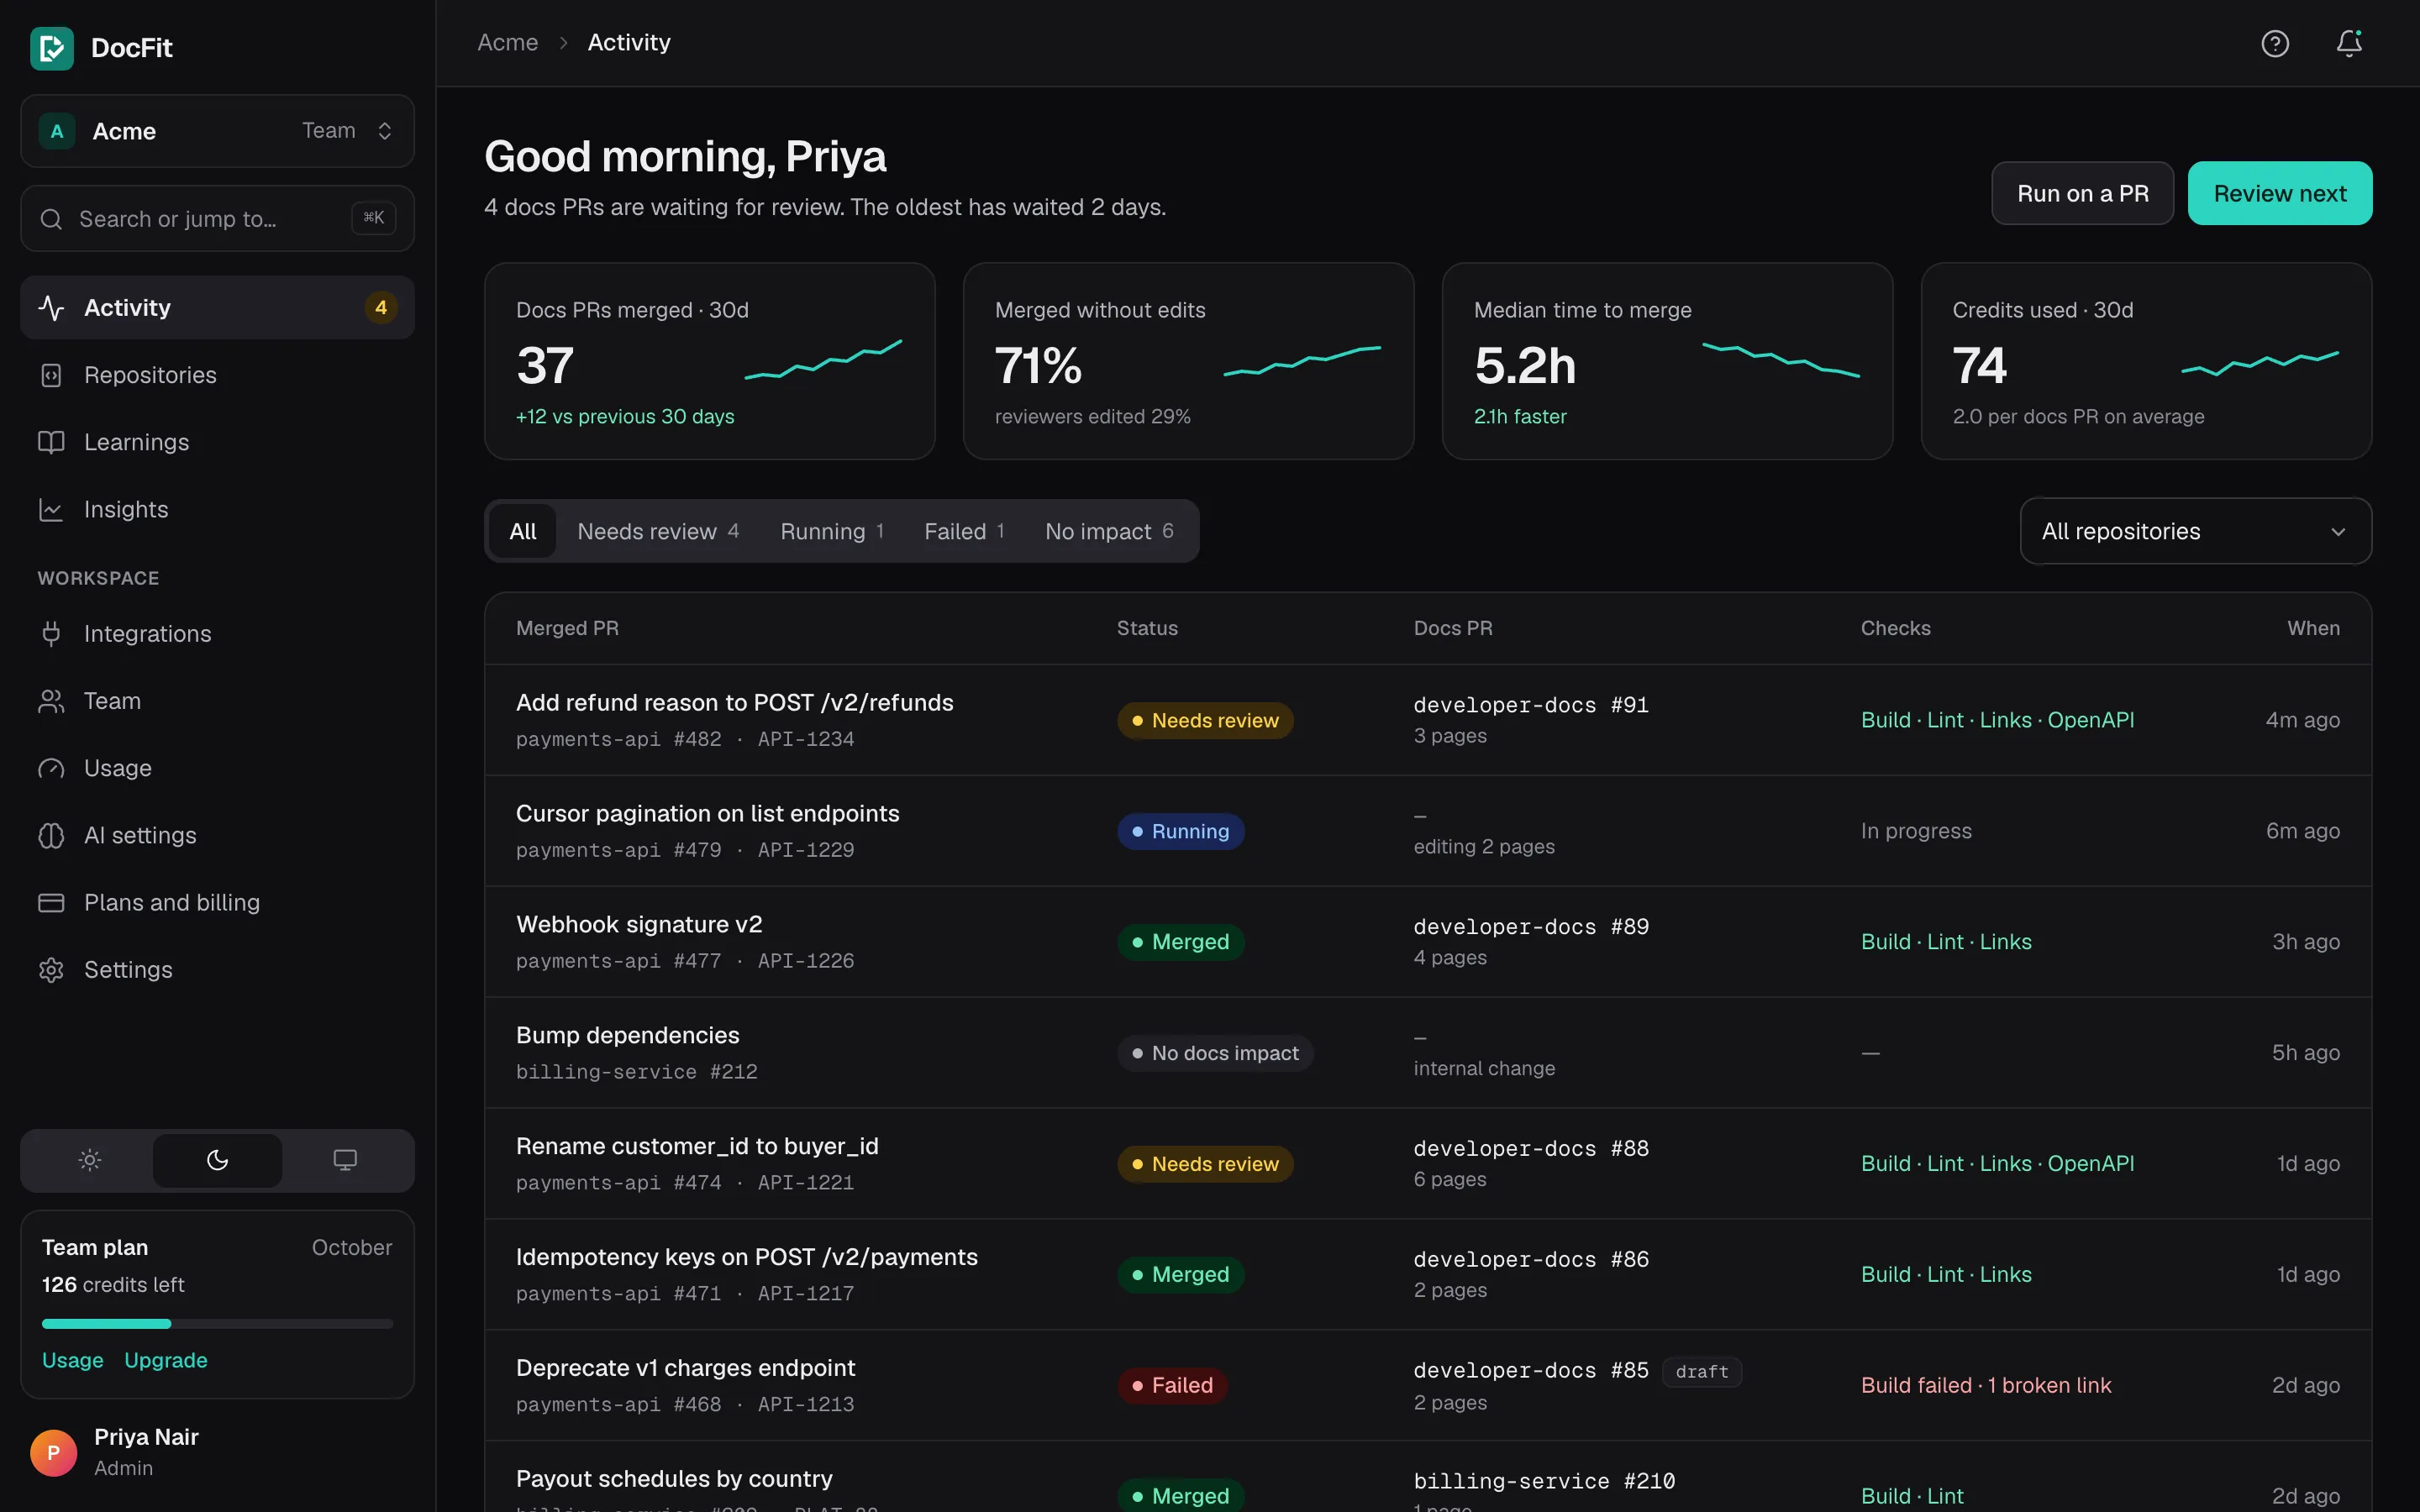Image resolution: width=2420 pixels, height=1512 pixels.
Task: Click the Learnings book icon
Action: coord(51,442)
